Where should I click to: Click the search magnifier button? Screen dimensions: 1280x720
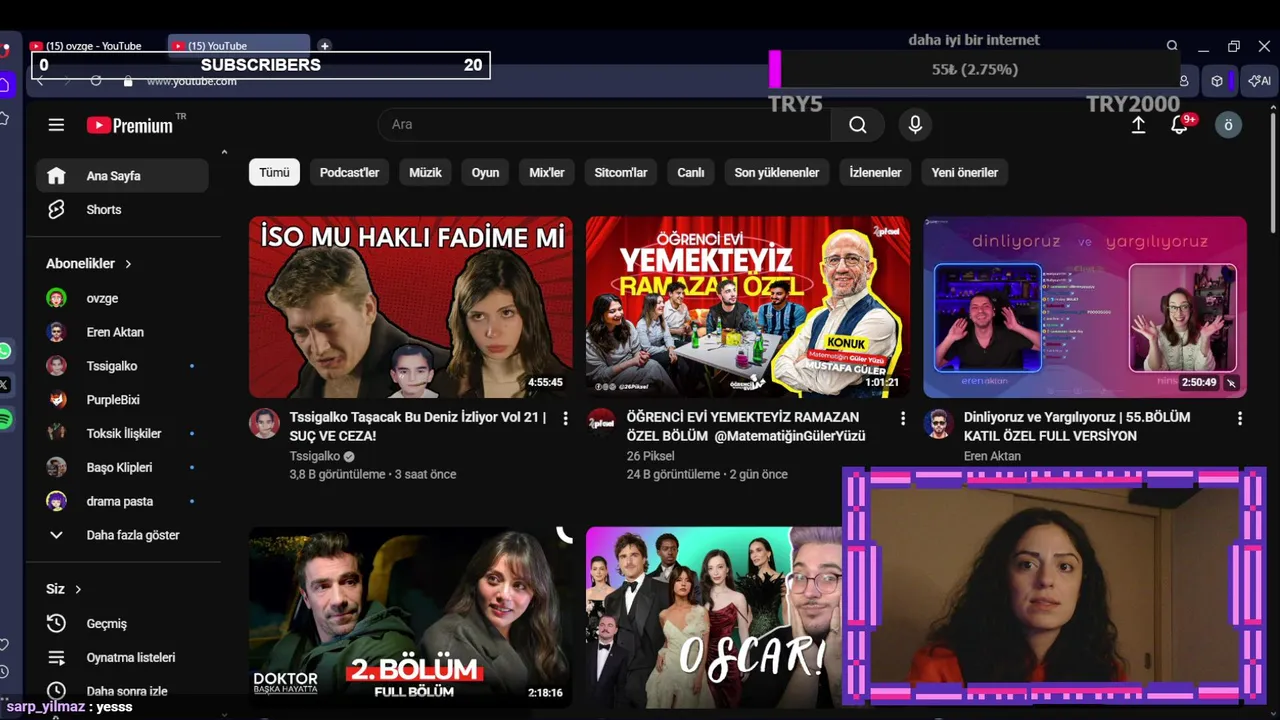pyautogui.click(x=858, y=124)
